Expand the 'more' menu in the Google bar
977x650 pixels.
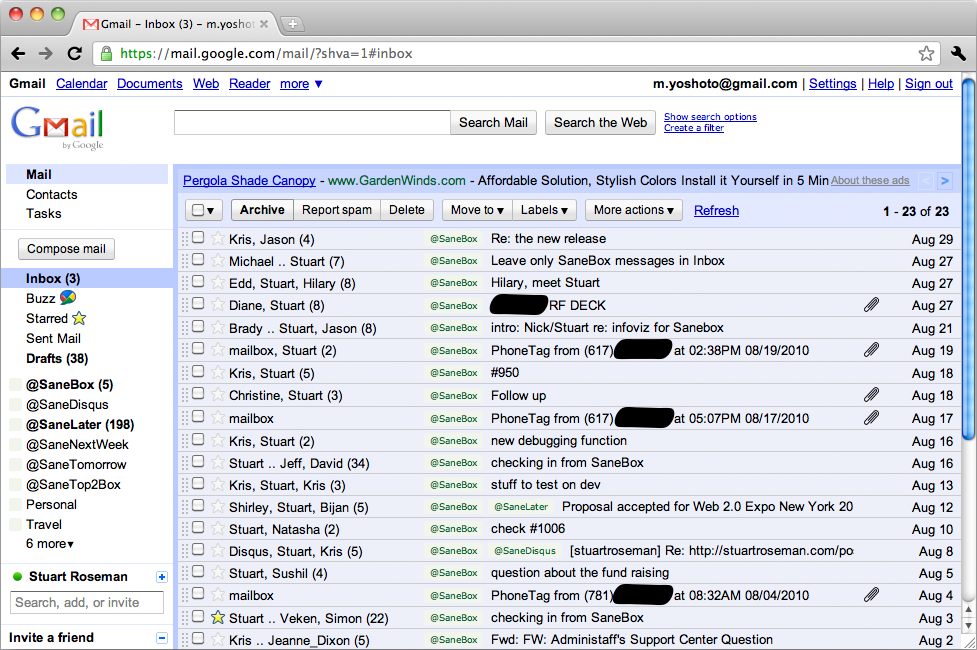[301, 84]
